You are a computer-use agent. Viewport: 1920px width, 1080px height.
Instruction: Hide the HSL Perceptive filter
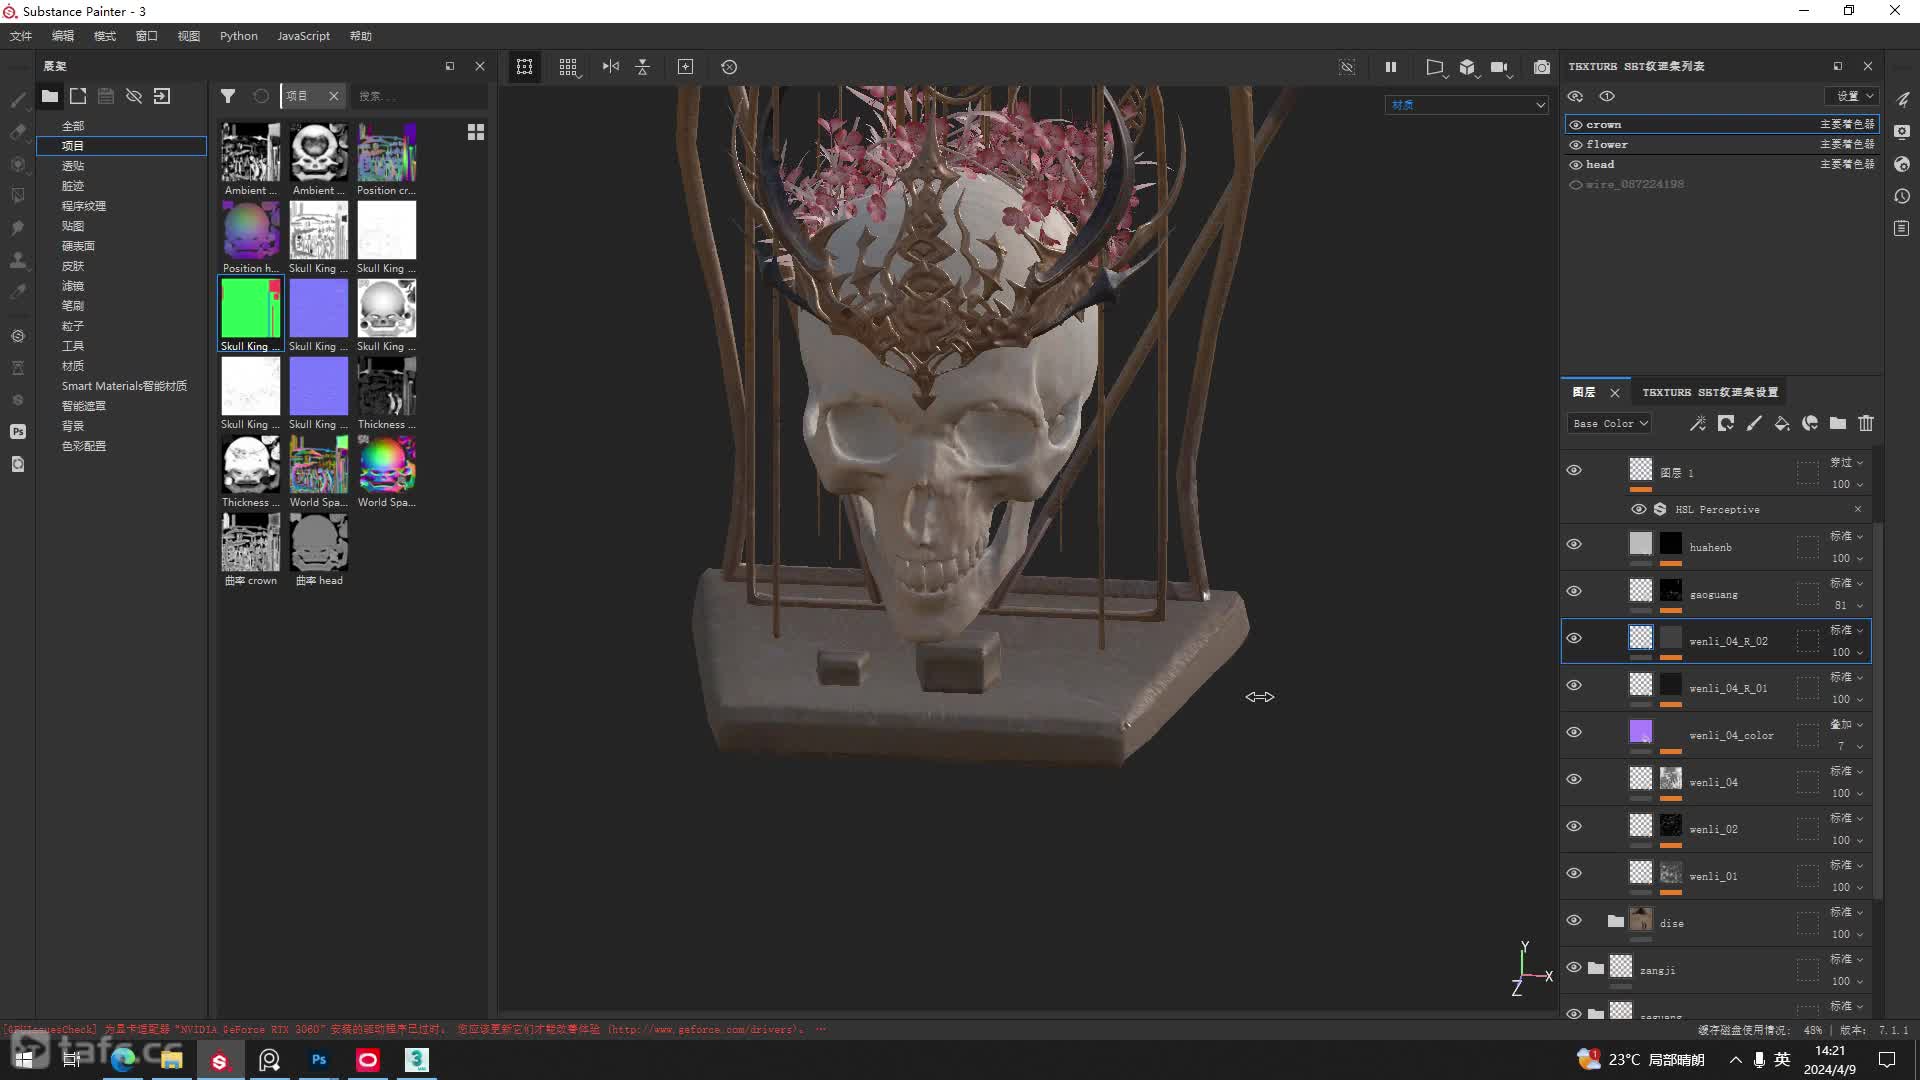(x=1638, y=510)
